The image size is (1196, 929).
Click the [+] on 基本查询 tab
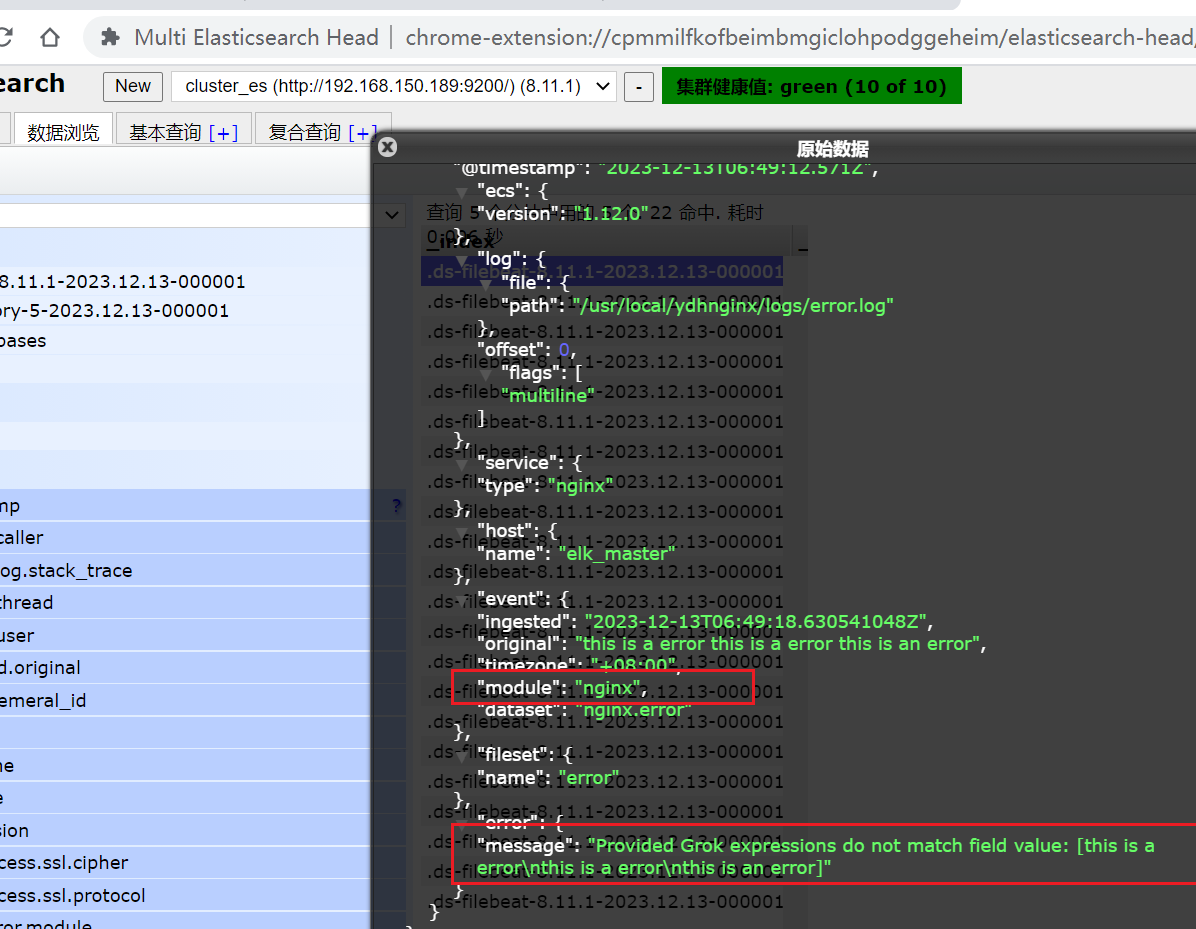tap(223, 133)
